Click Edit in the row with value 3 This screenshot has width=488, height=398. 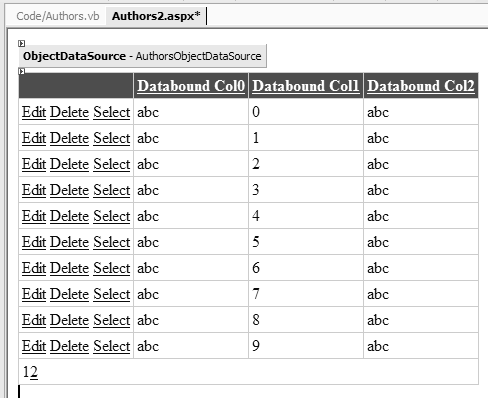click(x=34, y=190)
